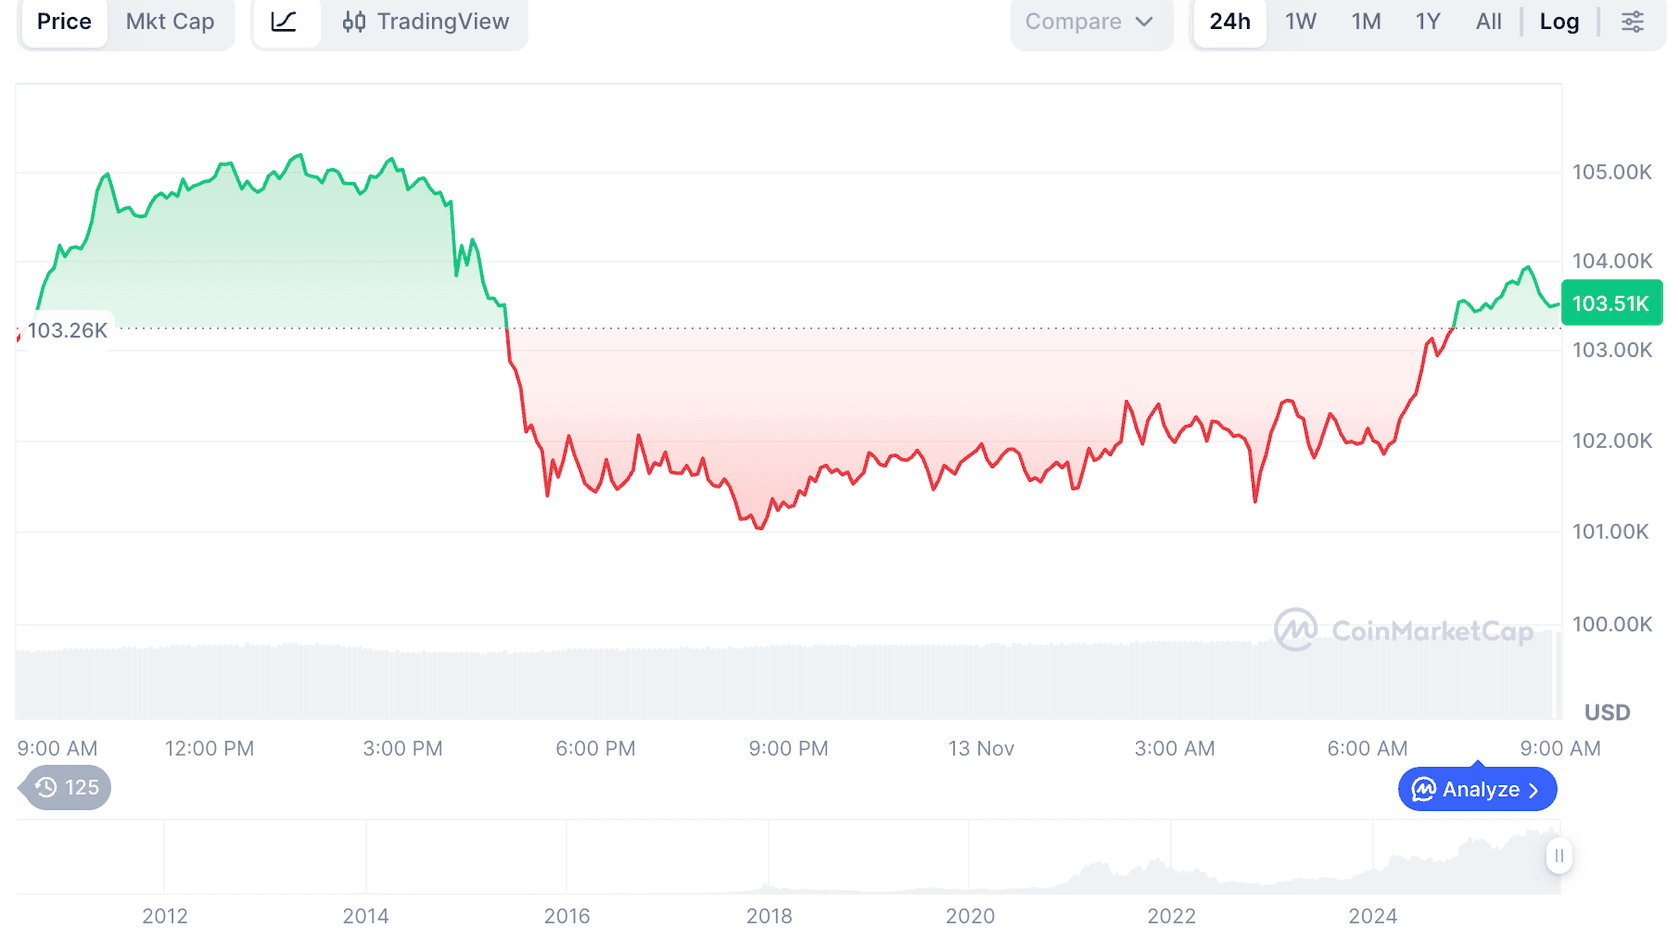Click the Analyze button
Viewport: 1680px width, 944px height.
coord(1477,789)
